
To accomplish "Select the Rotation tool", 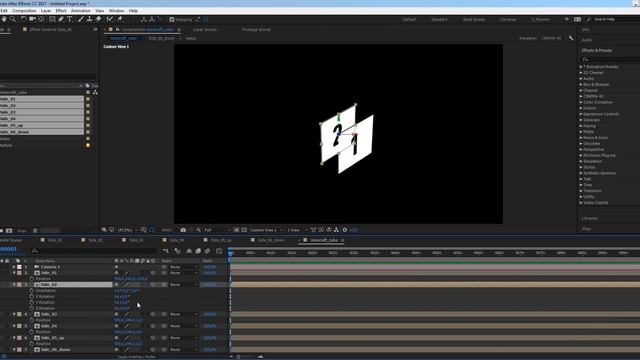I will click(x=23, y=19).
